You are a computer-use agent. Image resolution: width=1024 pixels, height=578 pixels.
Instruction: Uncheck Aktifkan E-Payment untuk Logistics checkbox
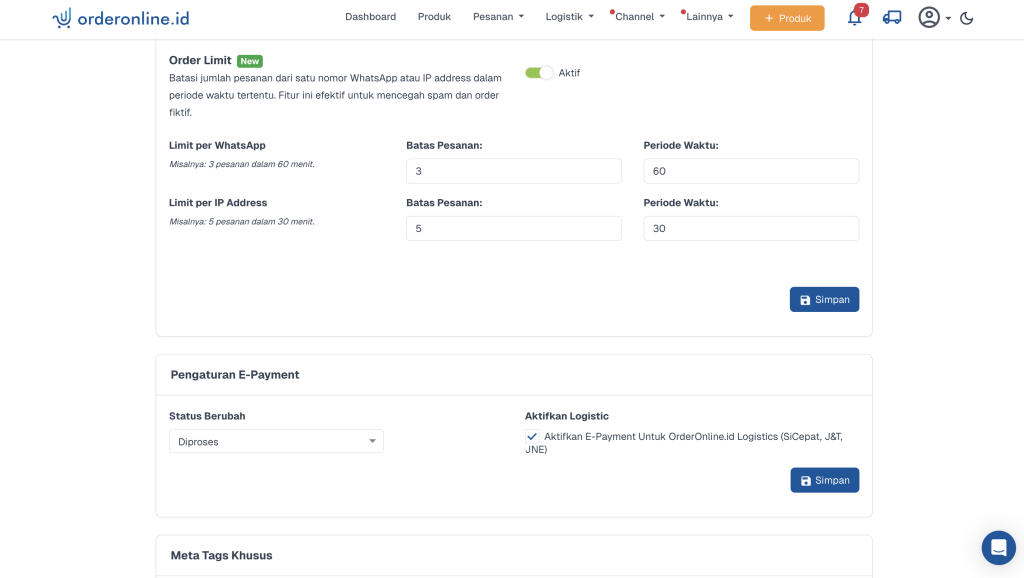tap(532, 437)
